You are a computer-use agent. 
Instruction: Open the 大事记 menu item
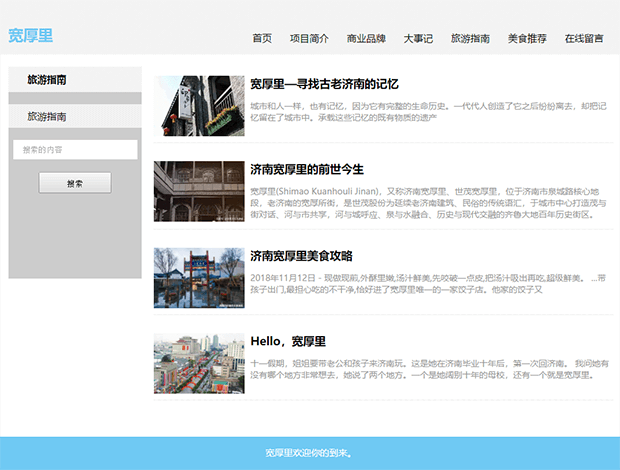point(418,39)
